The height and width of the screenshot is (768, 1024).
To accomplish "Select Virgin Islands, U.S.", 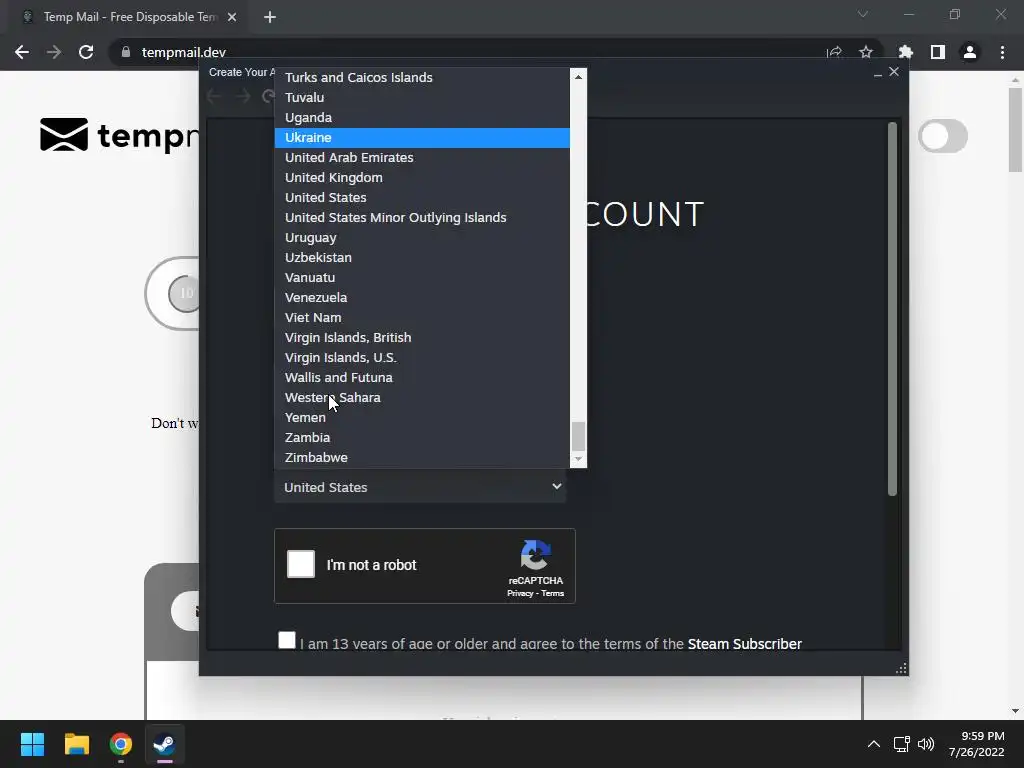I will tap(422, 357).
